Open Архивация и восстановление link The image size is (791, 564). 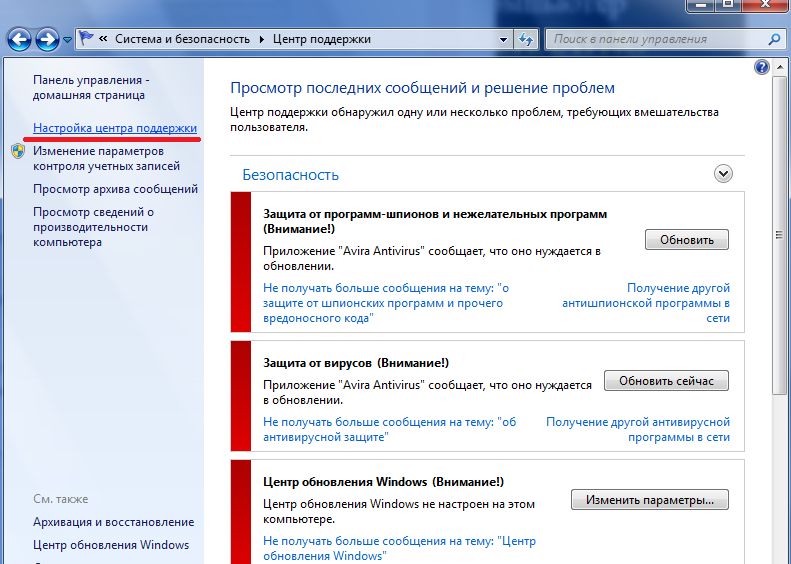tap(113, 522)
